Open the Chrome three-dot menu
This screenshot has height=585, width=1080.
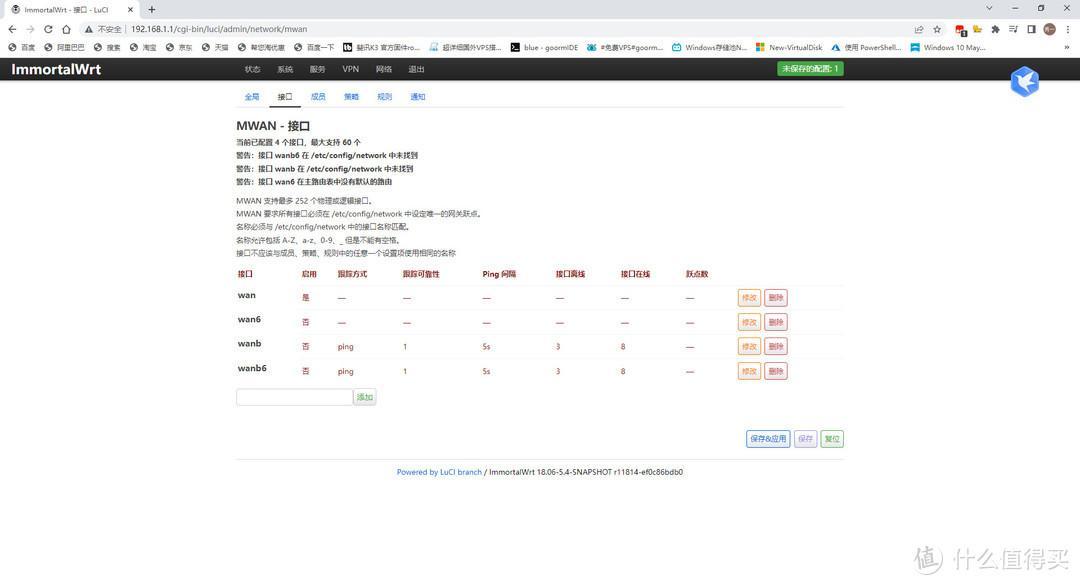pyautogui.click(x=1068, y=29)
